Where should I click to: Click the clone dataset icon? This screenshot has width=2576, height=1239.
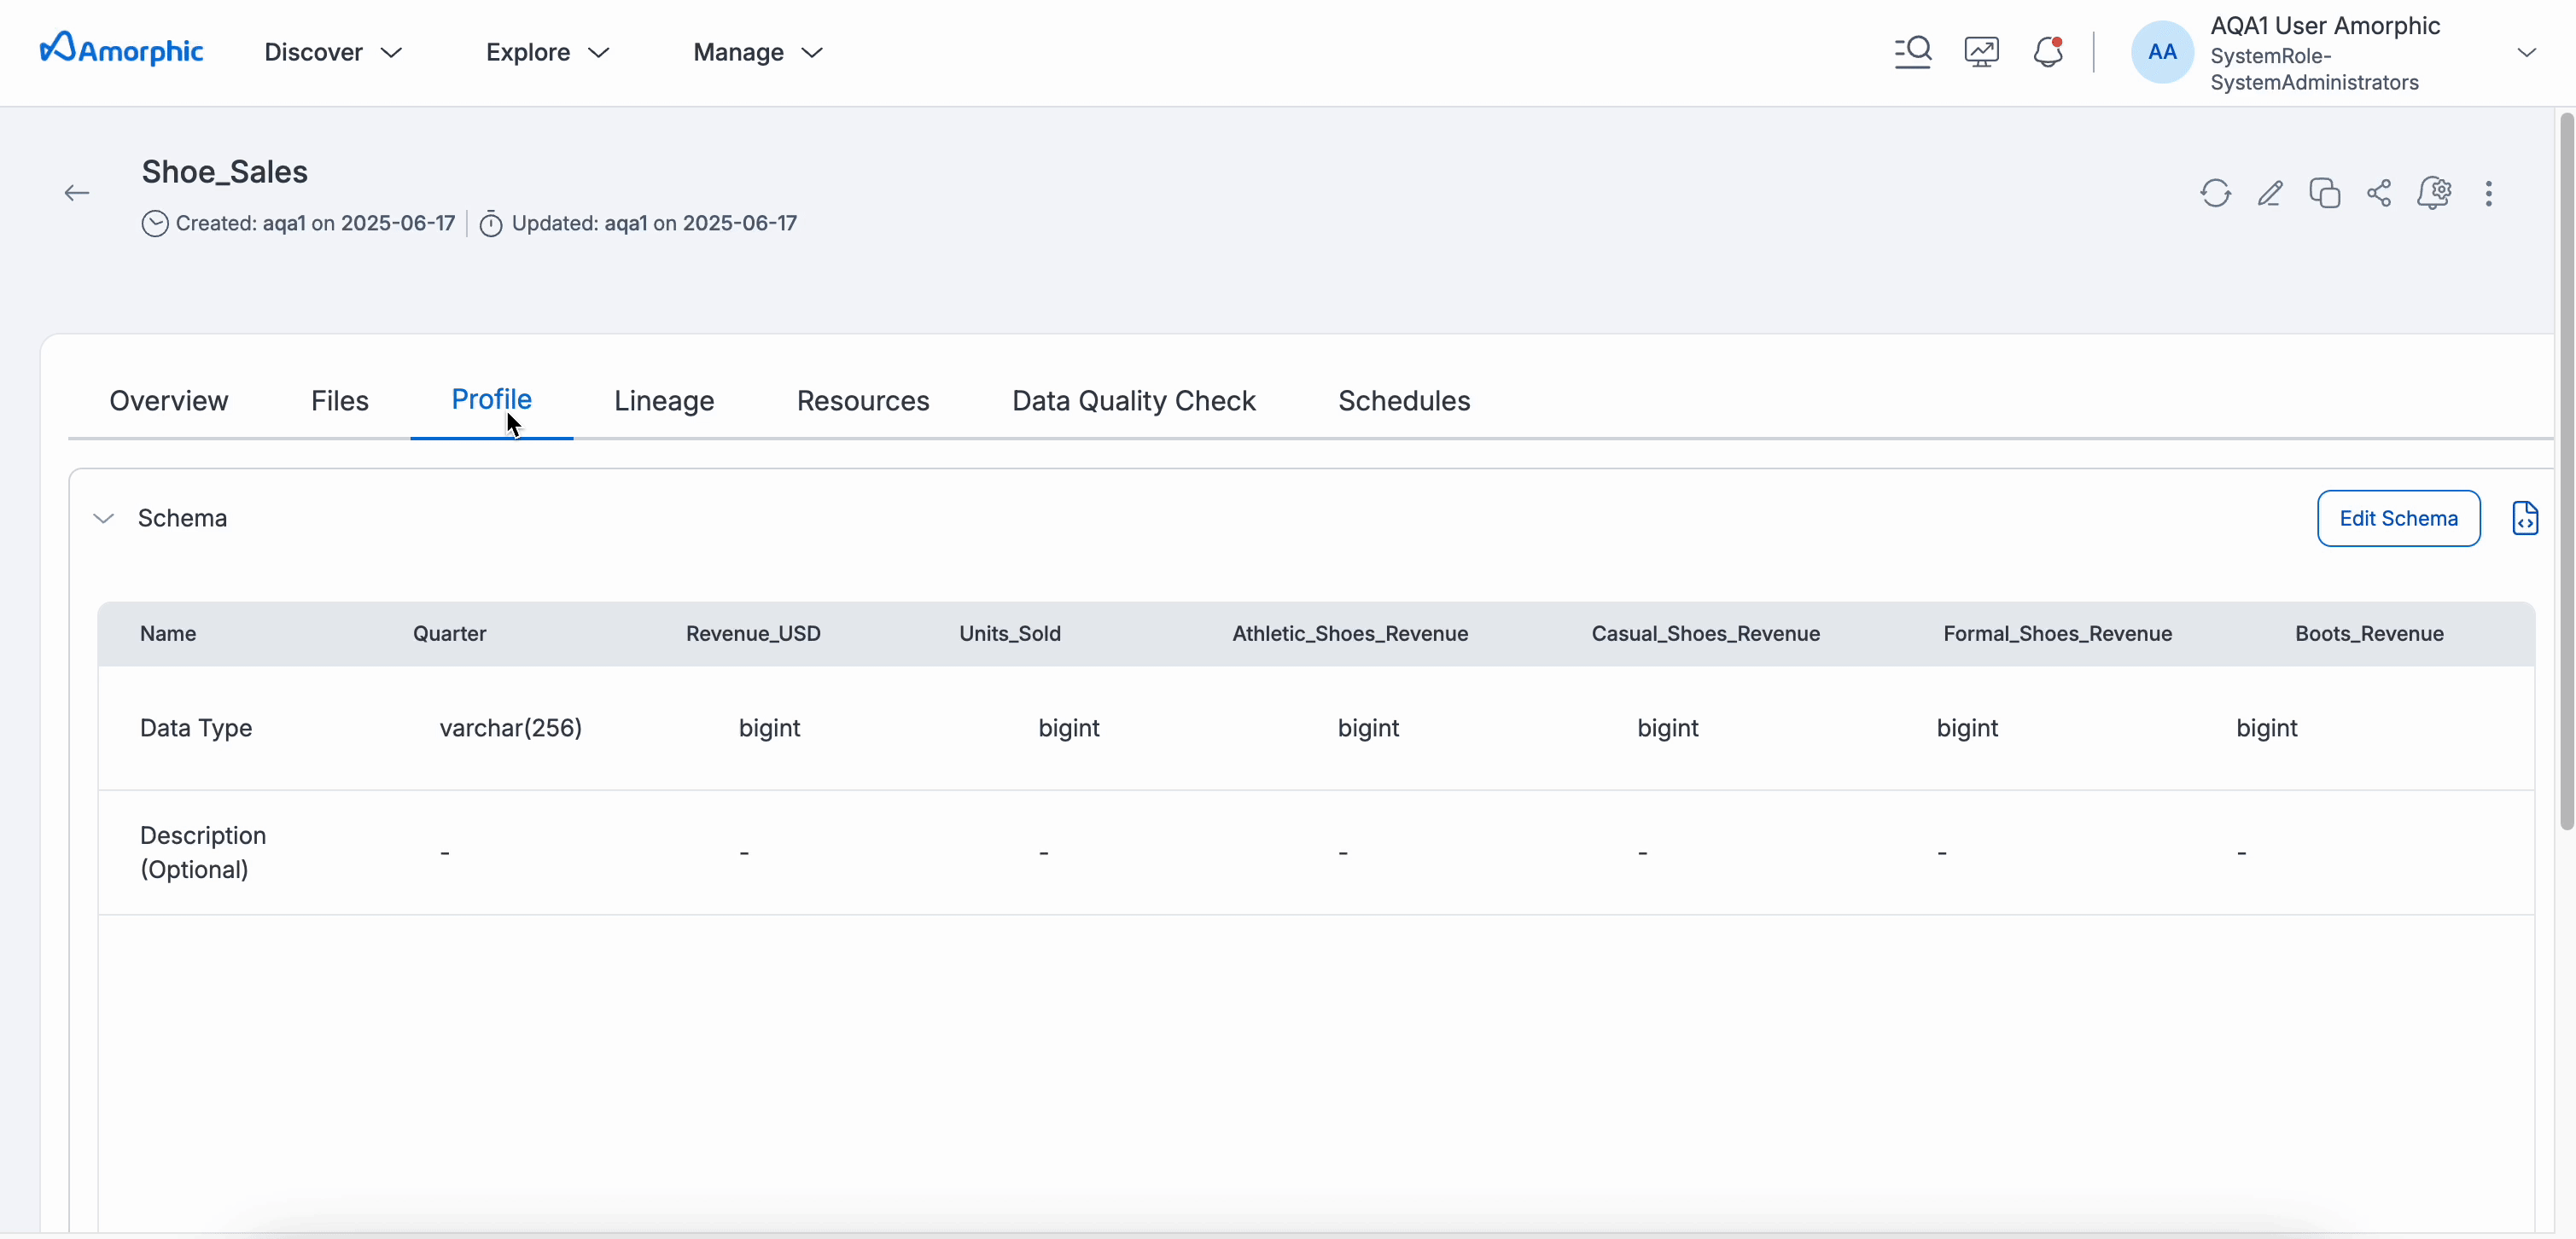pyautogui.click(x=2324, y=193)
